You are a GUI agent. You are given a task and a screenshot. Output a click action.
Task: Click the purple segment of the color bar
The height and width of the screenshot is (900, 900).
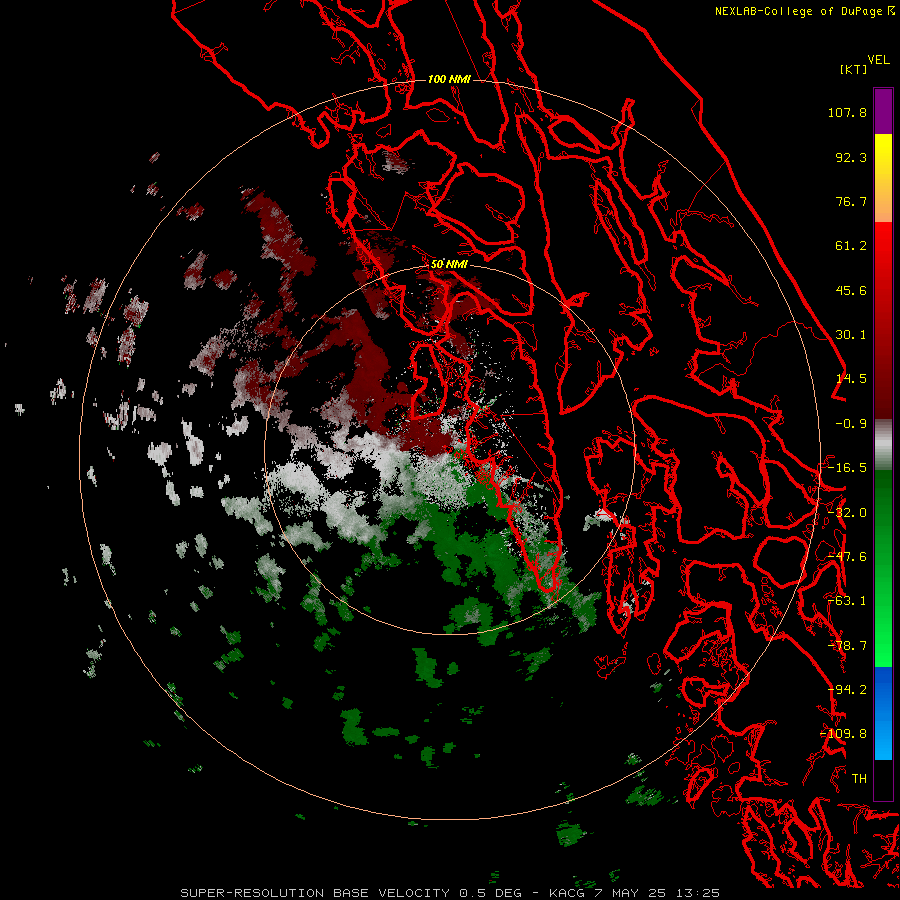click(x=883, y=111)
